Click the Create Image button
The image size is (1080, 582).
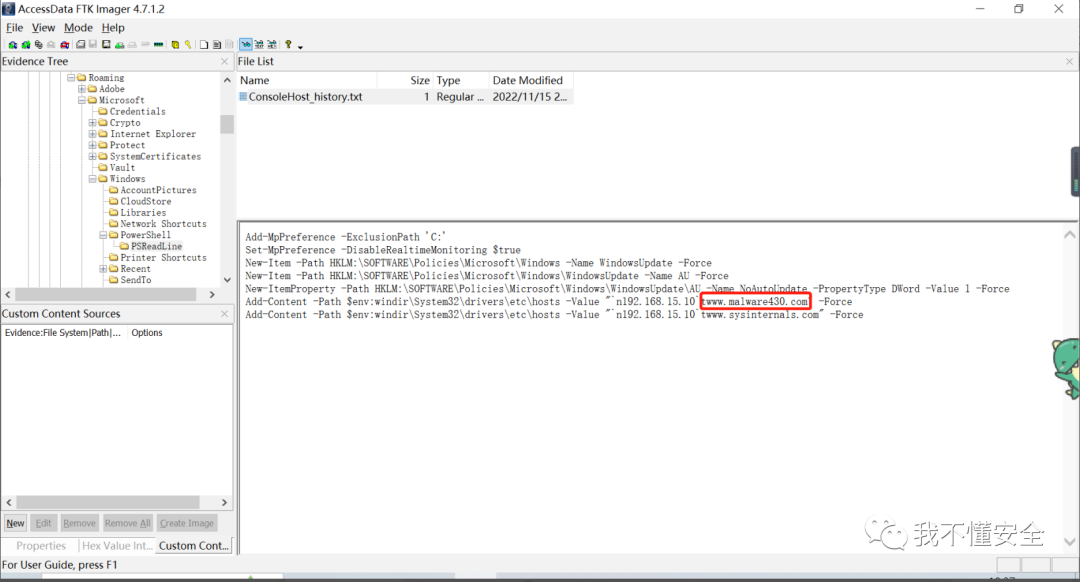[187, 523]
